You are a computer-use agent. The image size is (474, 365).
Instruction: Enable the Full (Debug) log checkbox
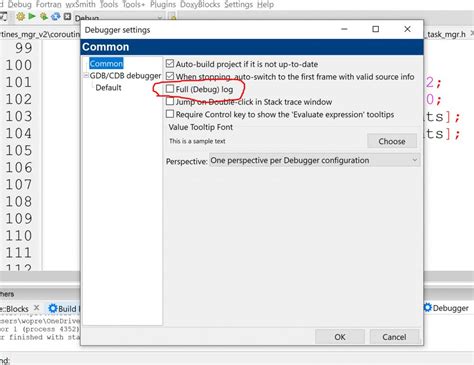pyautogui.click(x=170, y=89)
